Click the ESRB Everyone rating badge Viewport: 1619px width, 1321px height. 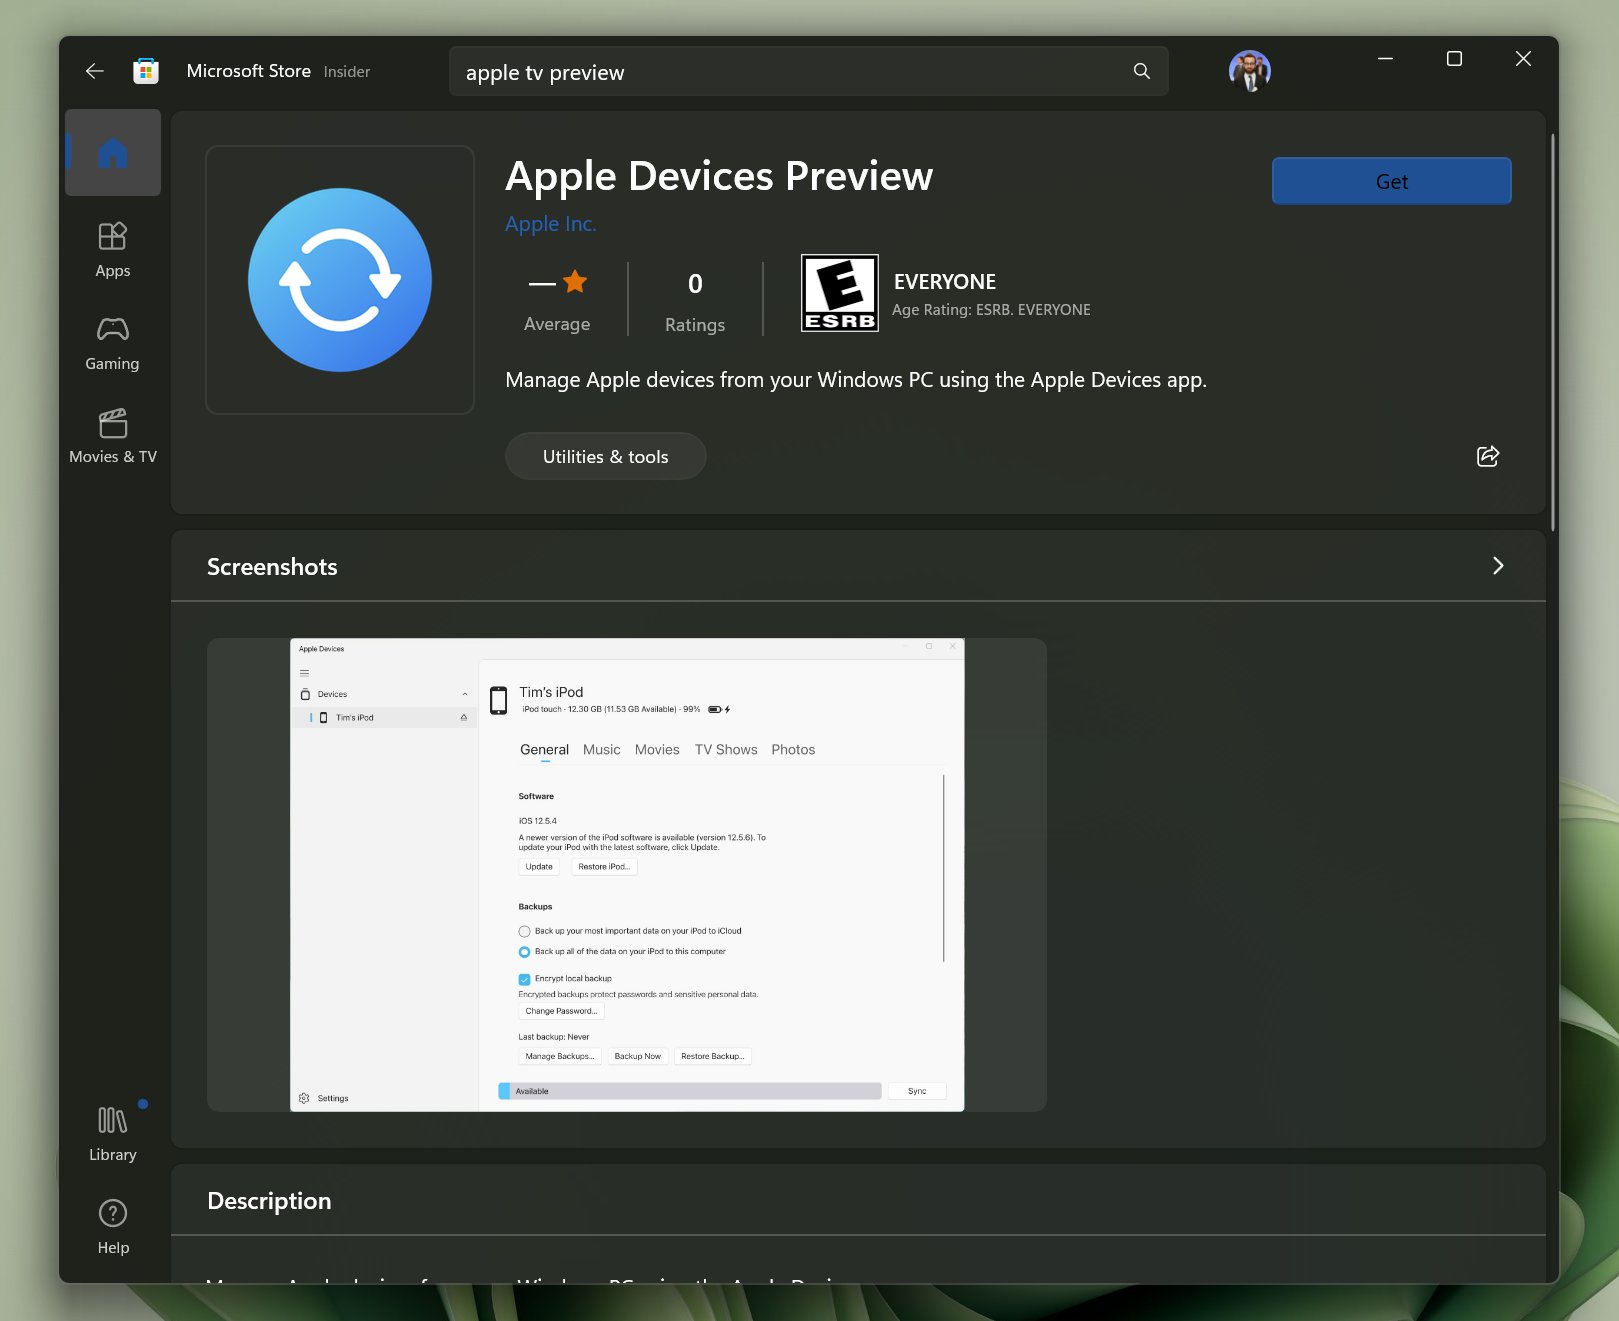pyautogui.click(x=839, y=293)
